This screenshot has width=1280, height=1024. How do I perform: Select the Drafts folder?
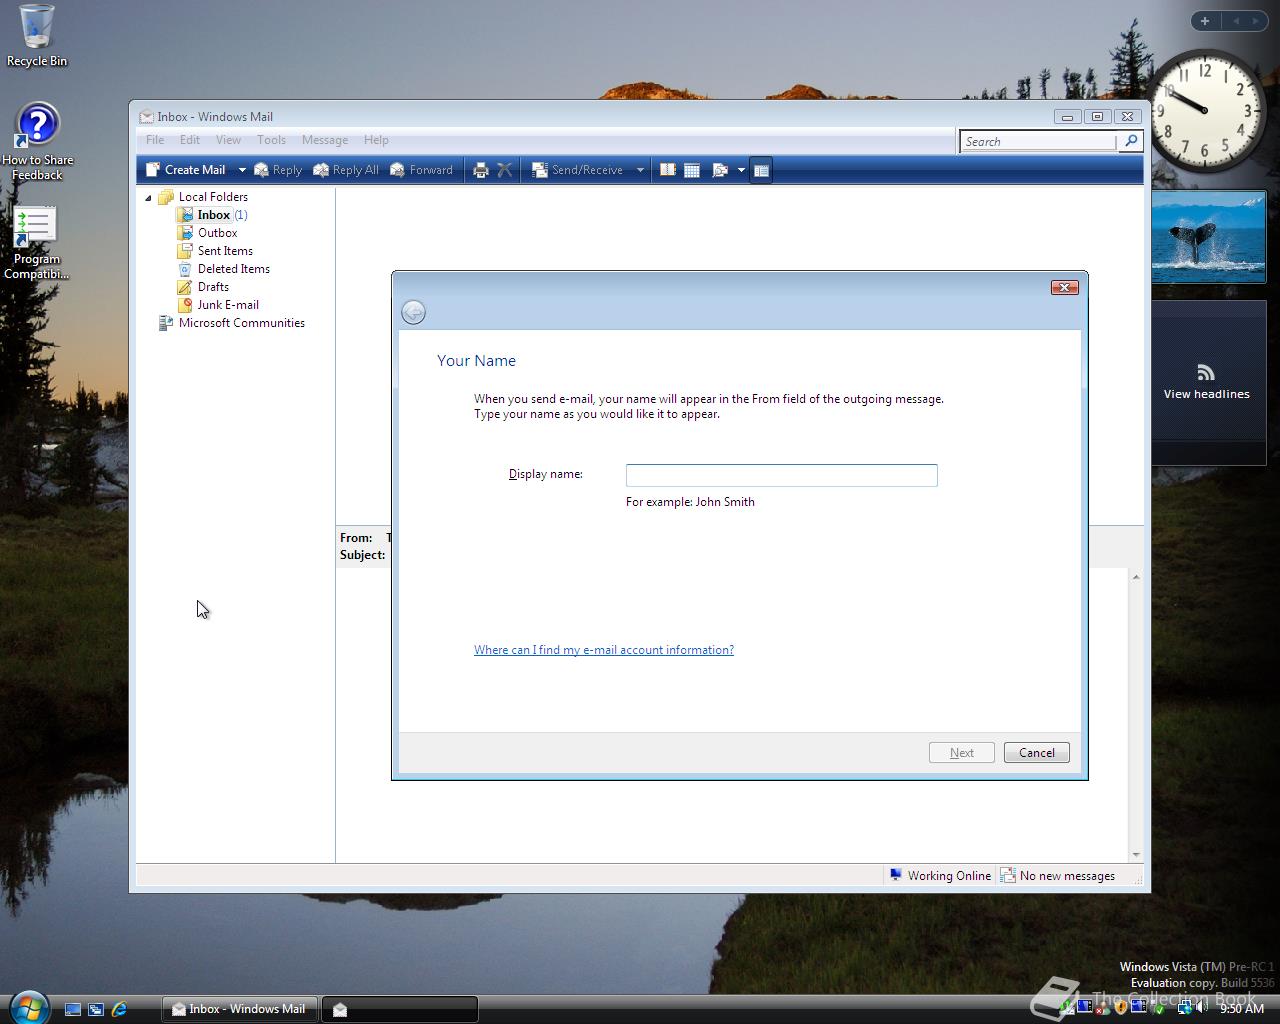[204, 287]
